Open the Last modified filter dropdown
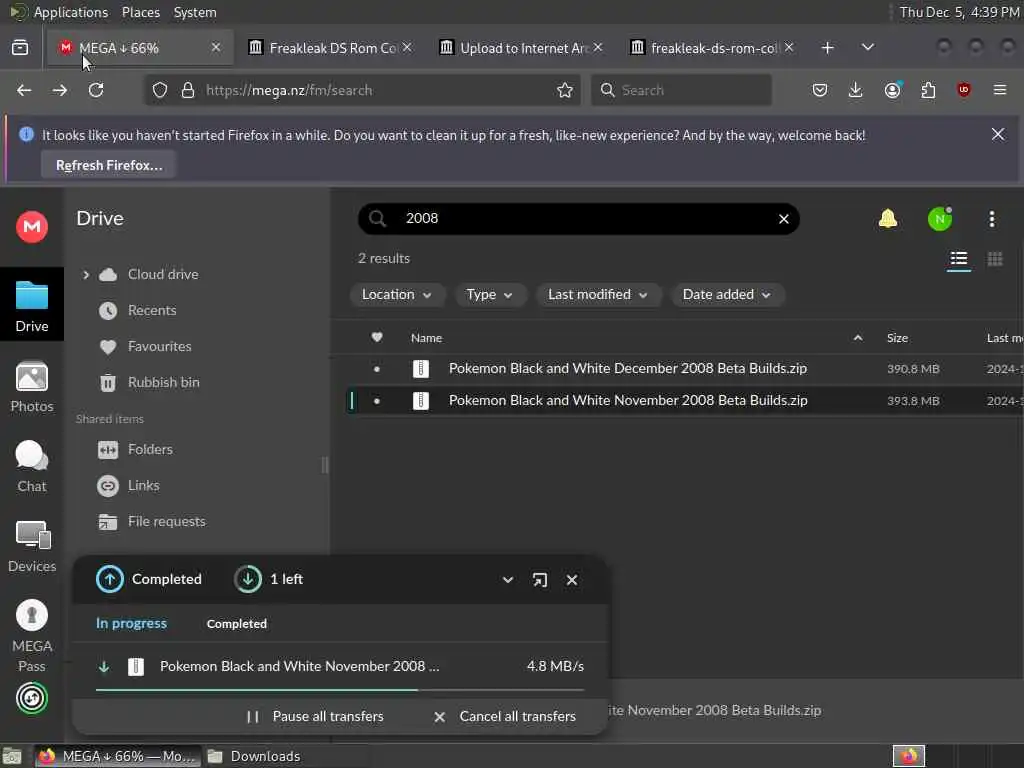Viewport: 1024px width, 768px height. 598,295
